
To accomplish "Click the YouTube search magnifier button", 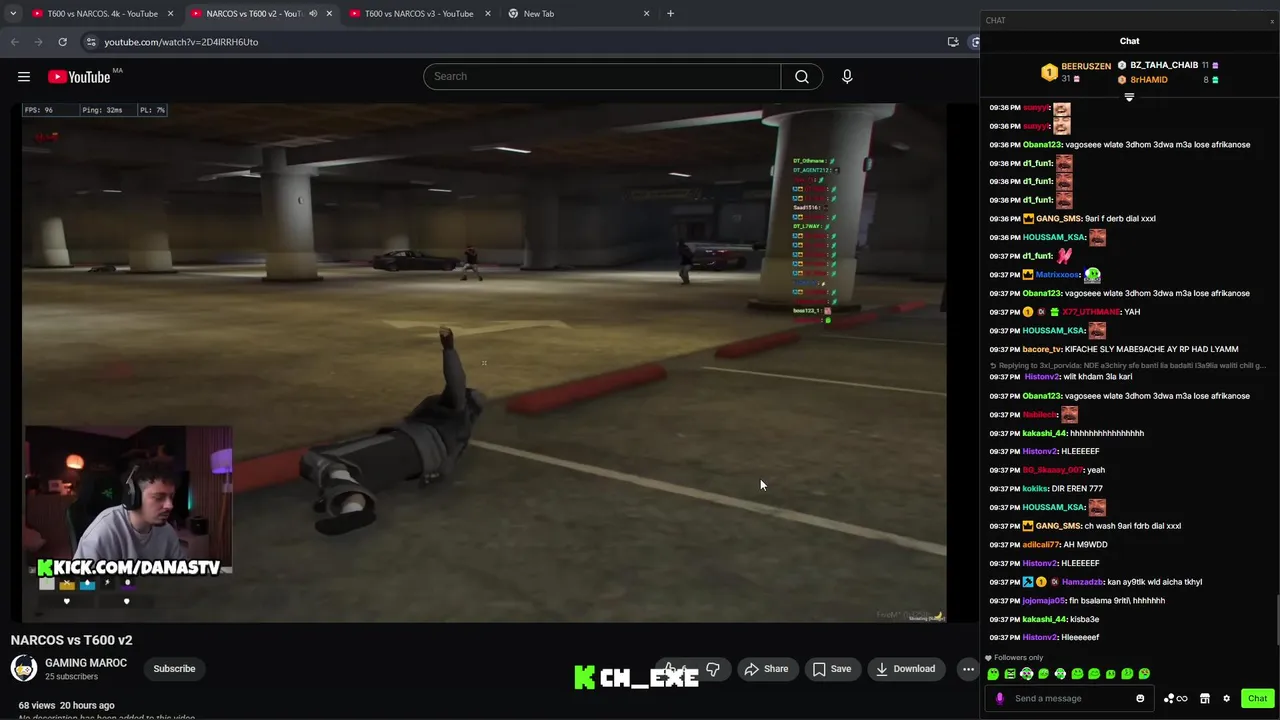I will (x=802, y=77).
